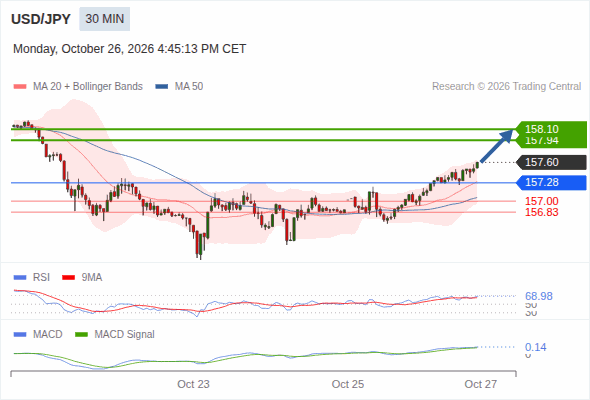Viewport: 590px width, 400px height.
Task: Click the 30 MIN timeframe badge
Action: point(105,19)
